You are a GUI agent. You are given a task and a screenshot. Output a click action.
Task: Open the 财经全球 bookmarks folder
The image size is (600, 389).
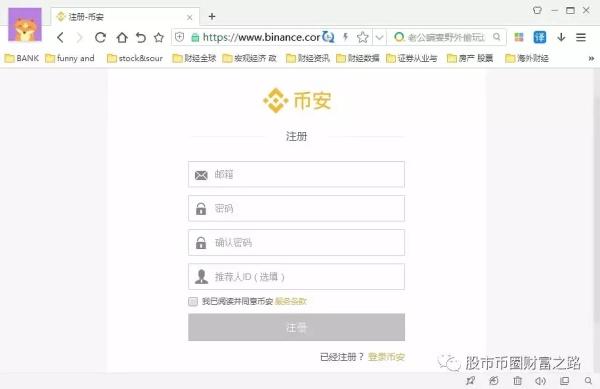[x=194, y=58]
